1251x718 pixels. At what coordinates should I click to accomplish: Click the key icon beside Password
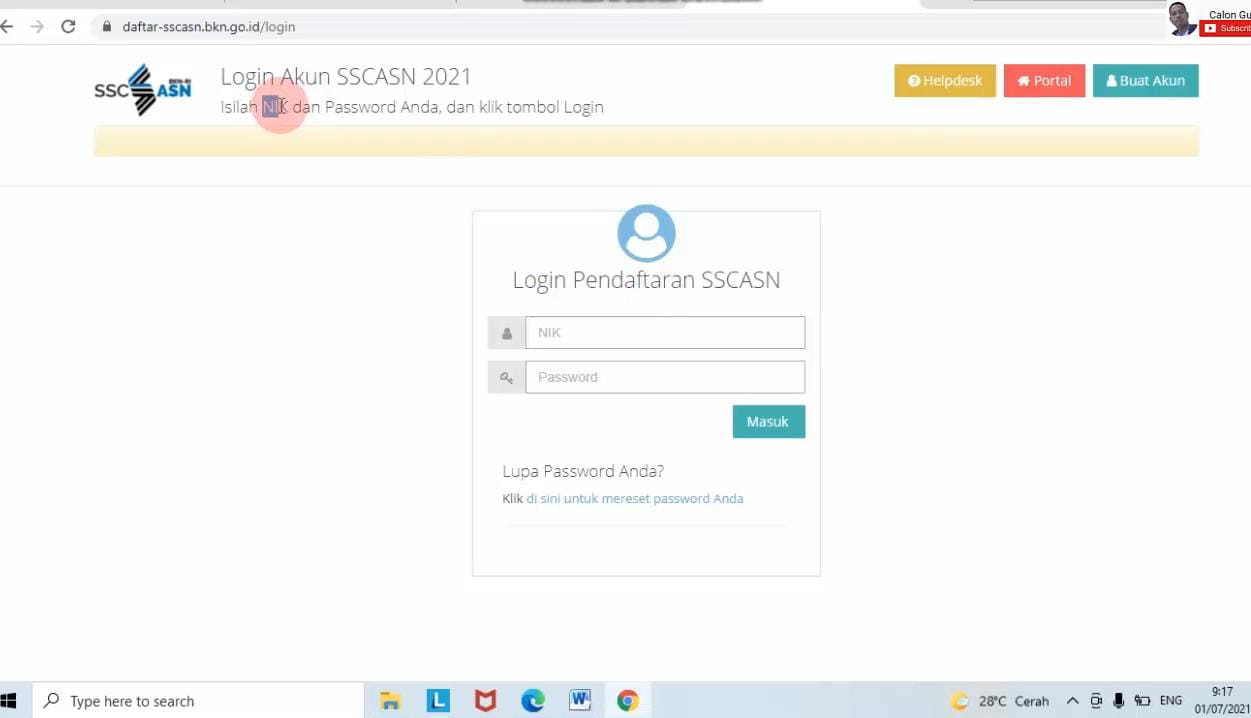[507, 377]
